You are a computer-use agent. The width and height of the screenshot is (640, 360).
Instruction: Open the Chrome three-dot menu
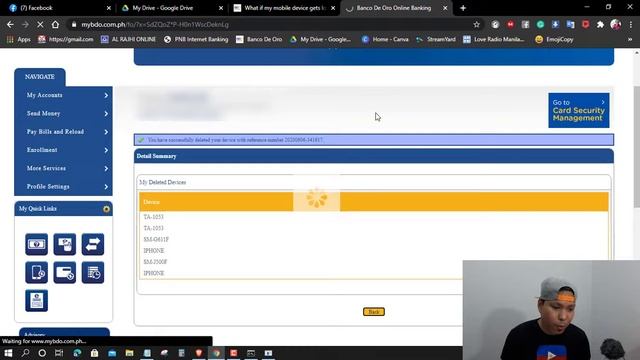[631, 24]
